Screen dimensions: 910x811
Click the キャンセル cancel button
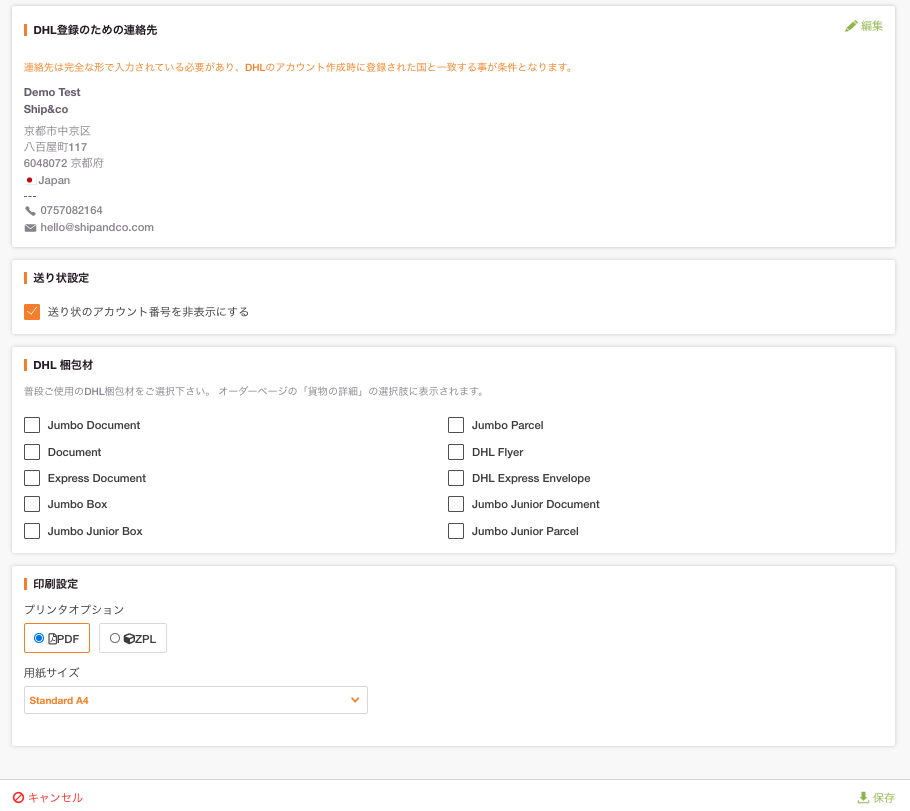click(48, 798)
